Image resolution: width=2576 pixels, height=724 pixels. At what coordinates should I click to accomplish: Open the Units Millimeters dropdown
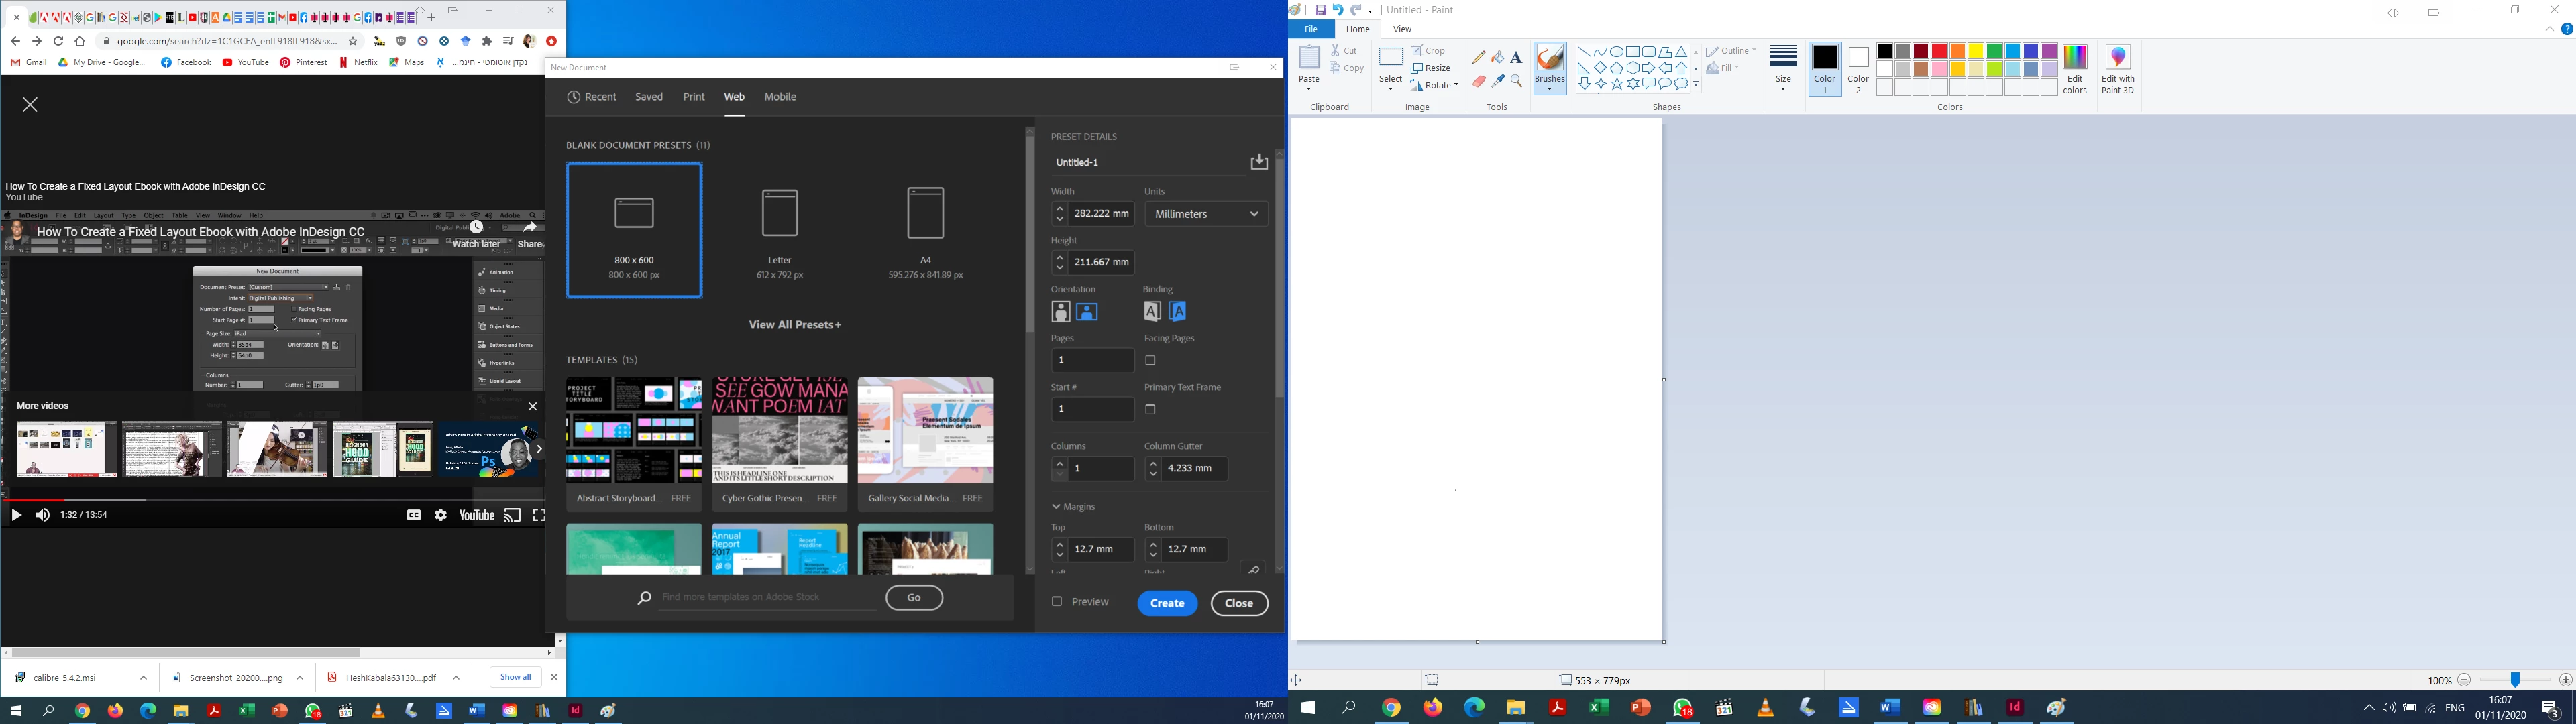pyautogui.click(x=1206, y=214)
